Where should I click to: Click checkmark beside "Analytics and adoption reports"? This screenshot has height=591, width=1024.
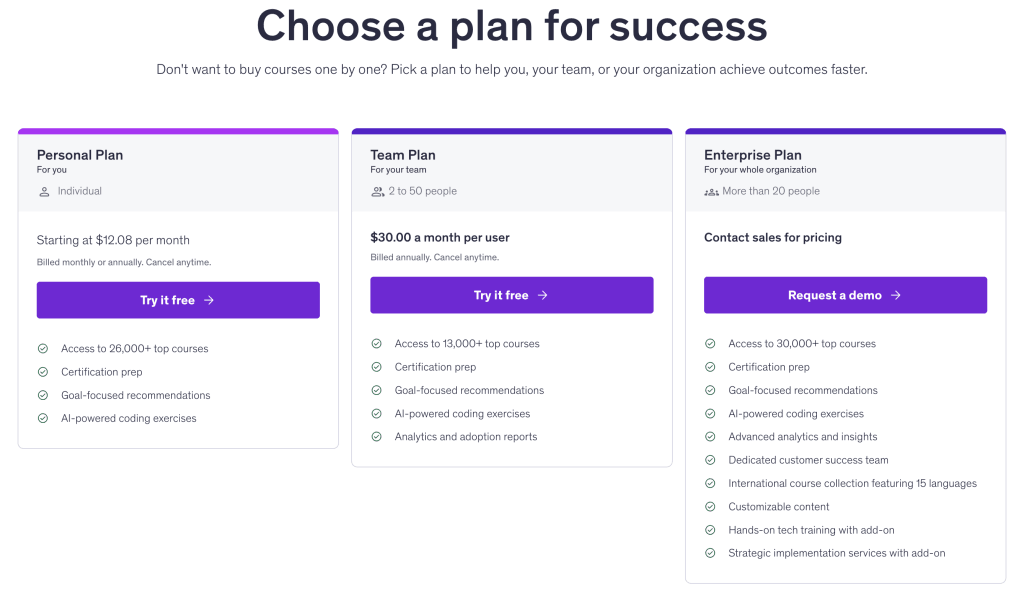click(377, 436)
